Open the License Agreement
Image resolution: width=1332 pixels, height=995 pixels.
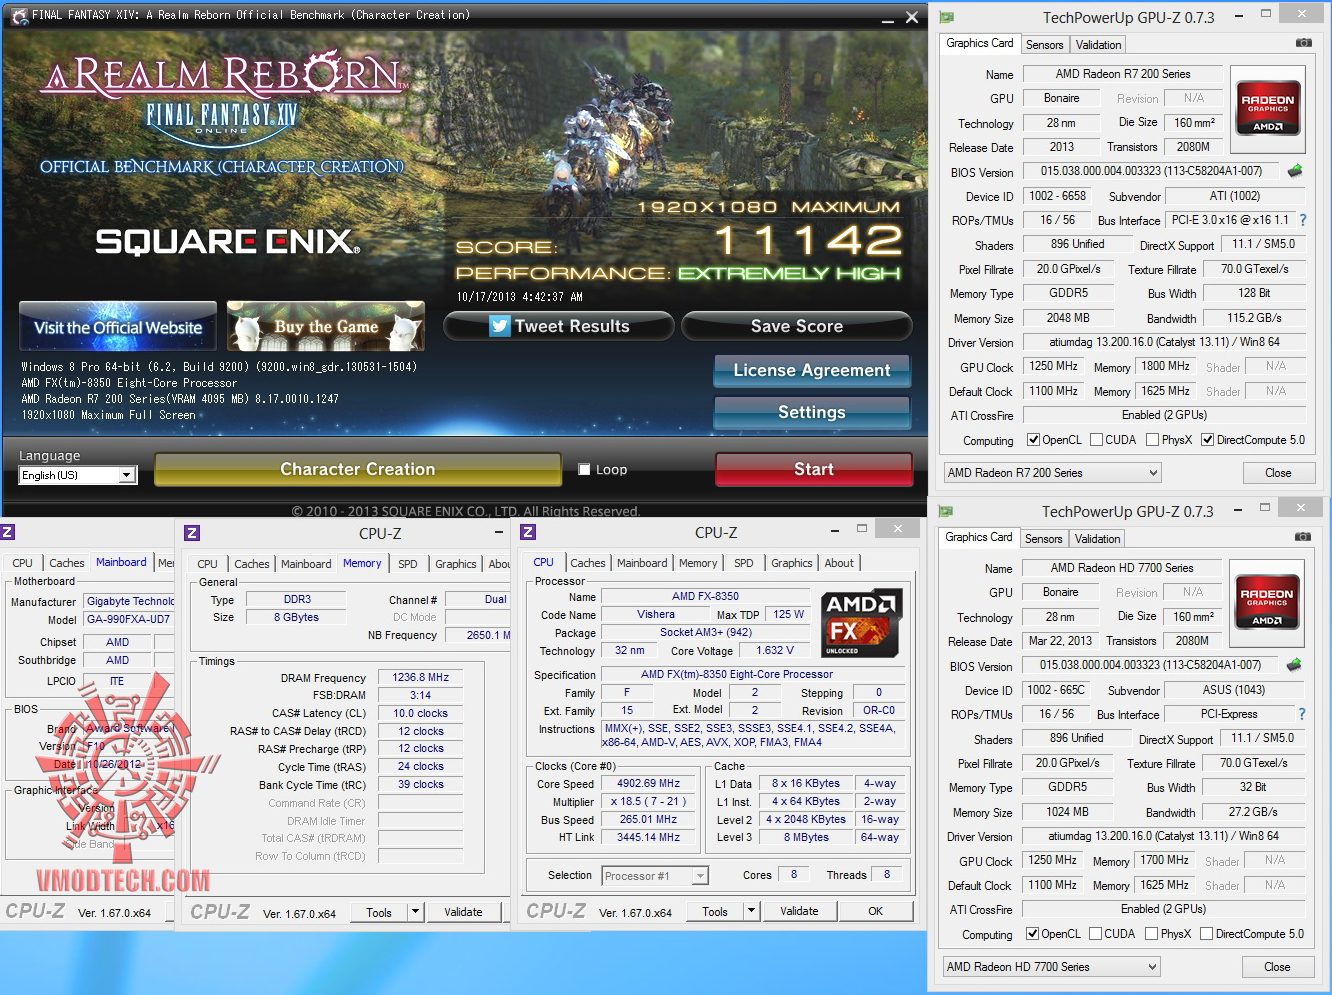click(812, 370)
